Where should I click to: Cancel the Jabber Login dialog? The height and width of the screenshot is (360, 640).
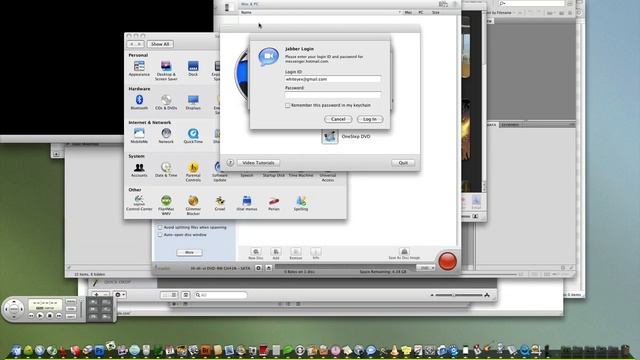[338, 119]
